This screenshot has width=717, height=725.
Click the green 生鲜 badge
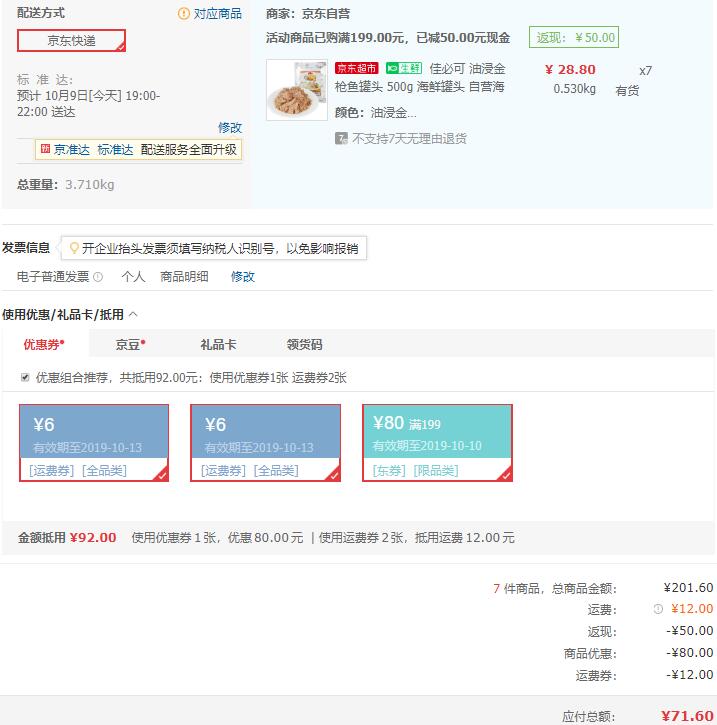coord(404,68)
